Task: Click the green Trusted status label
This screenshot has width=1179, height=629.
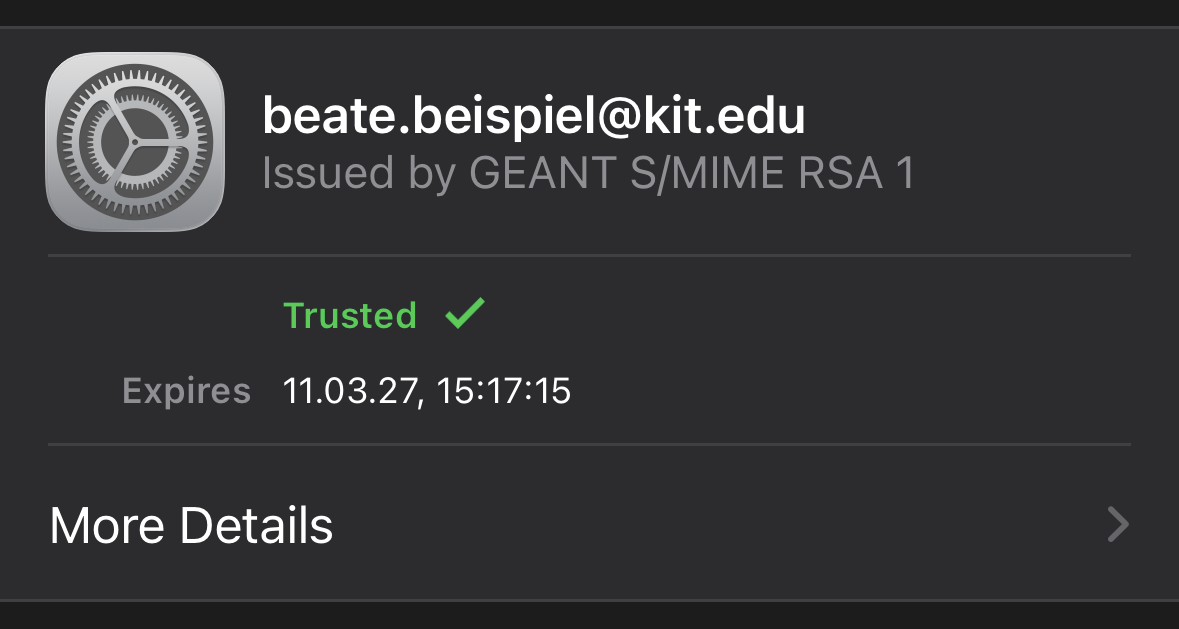Action: click(350, 315)
